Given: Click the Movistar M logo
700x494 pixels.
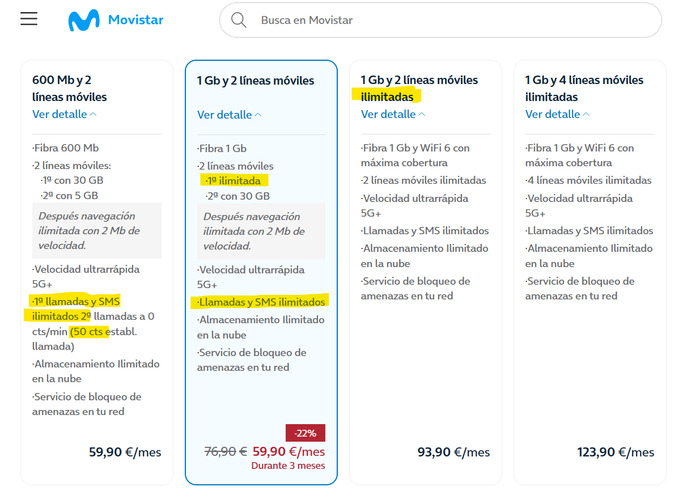Looking at the screenshot, I should [83, 20].
